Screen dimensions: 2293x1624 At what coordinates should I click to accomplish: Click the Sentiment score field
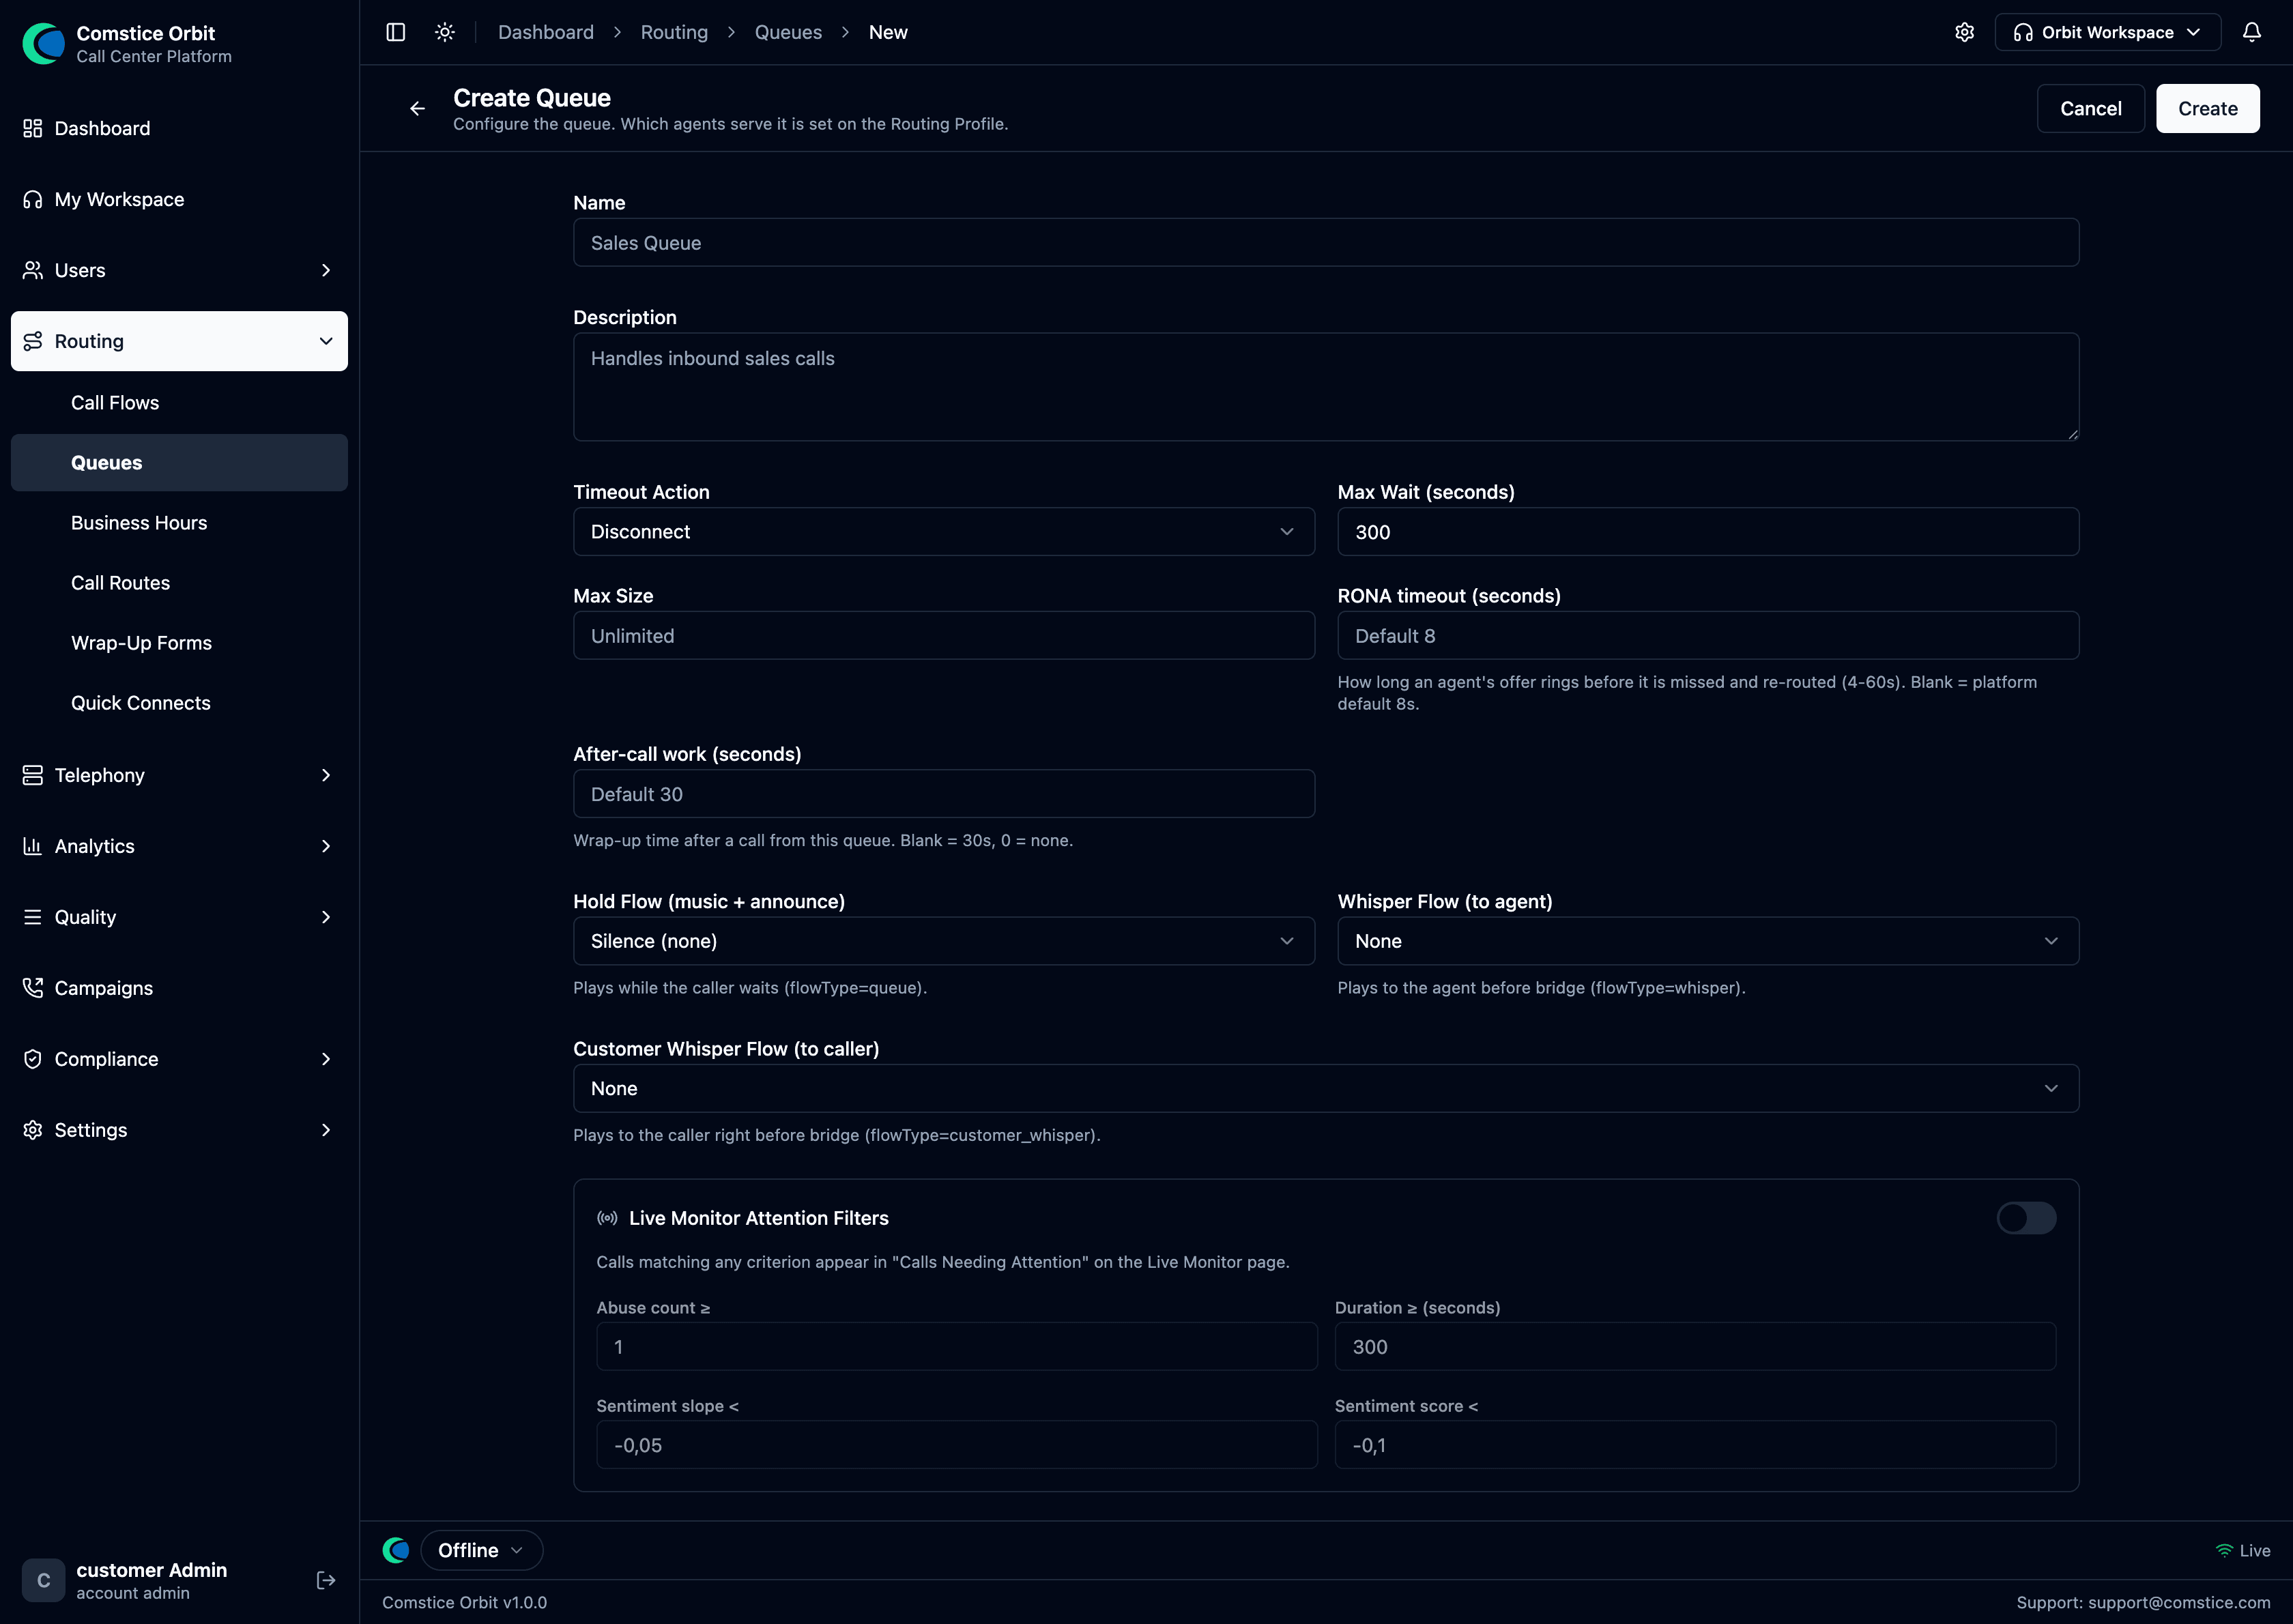[1695, 1445]
